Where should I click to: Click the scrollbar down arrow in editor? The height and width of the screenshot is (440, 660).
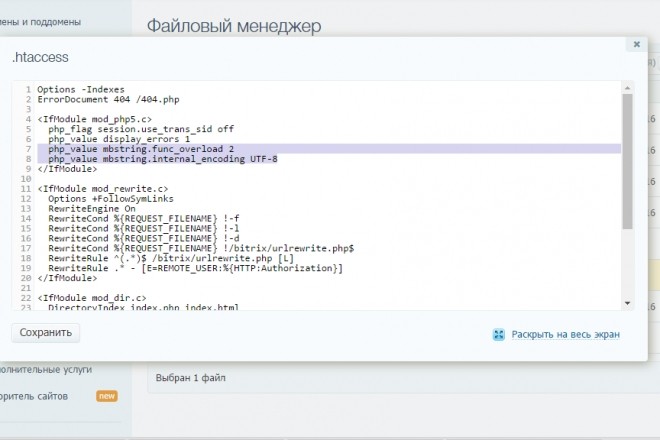tap(628, 304)
